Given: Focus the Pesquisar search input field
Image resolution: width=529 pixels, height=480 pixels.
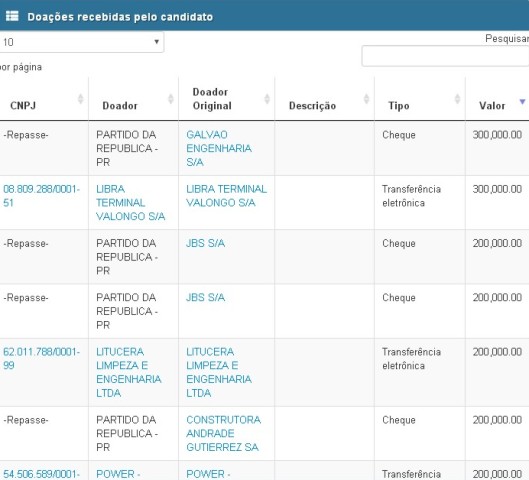Looking at the screenshot, I should (445, 56).
